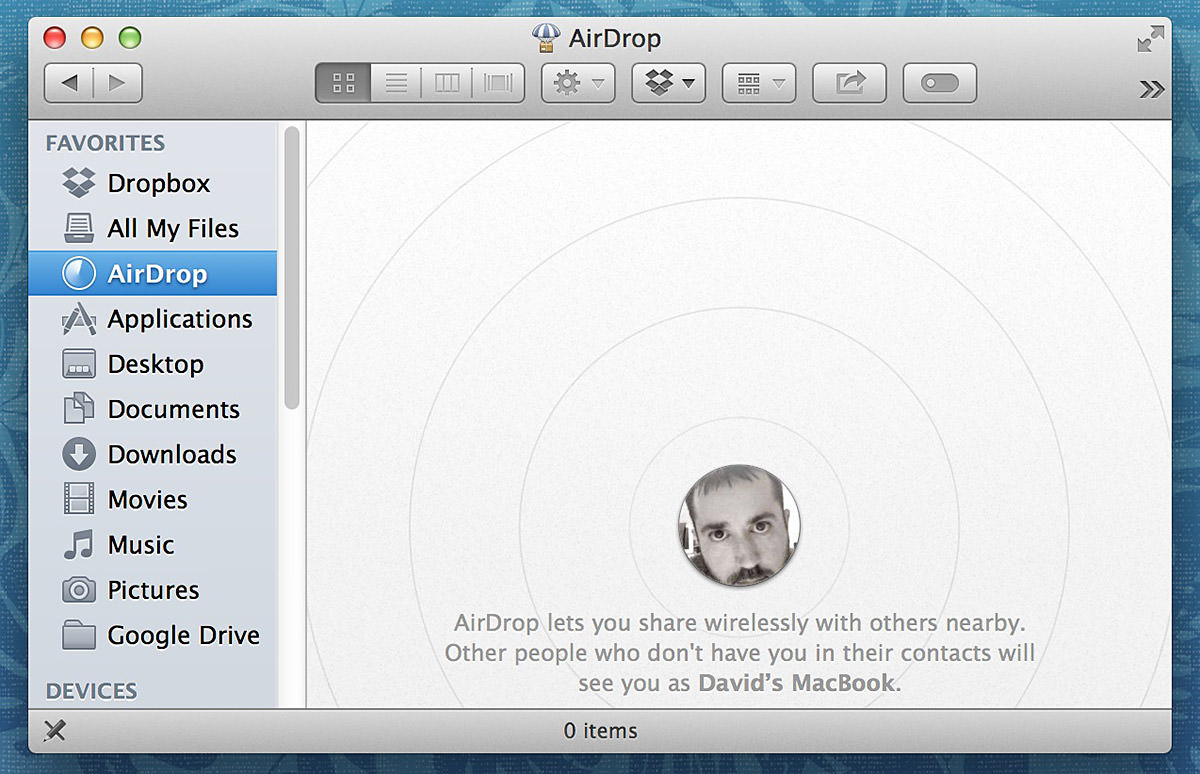Image resolution: width=1200 pixels, height=774 pixels.
Task: Switch to Cover Flow view
Action: pos(498,83)
